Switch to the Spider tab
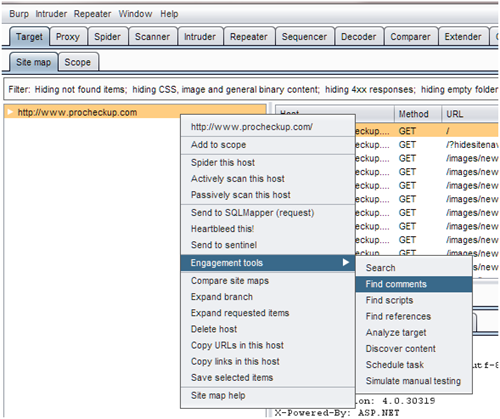 (107, 37)
